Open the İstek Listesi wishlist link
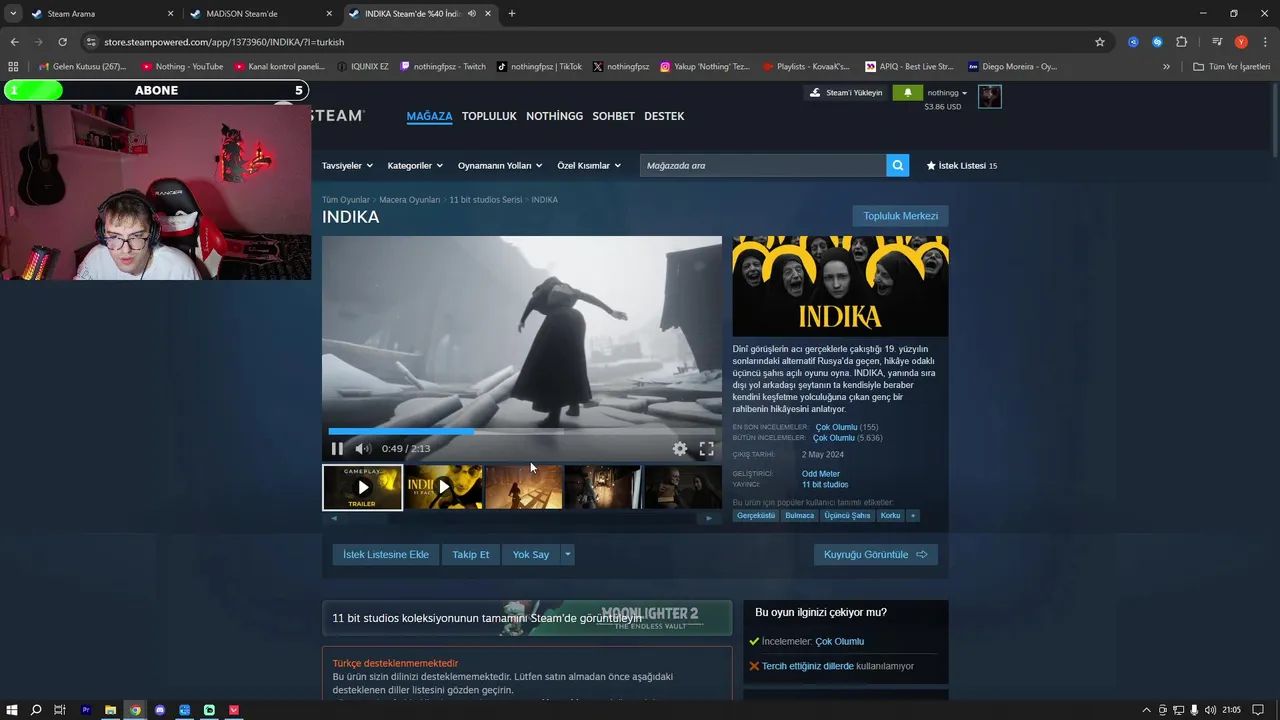 [962, 165]
